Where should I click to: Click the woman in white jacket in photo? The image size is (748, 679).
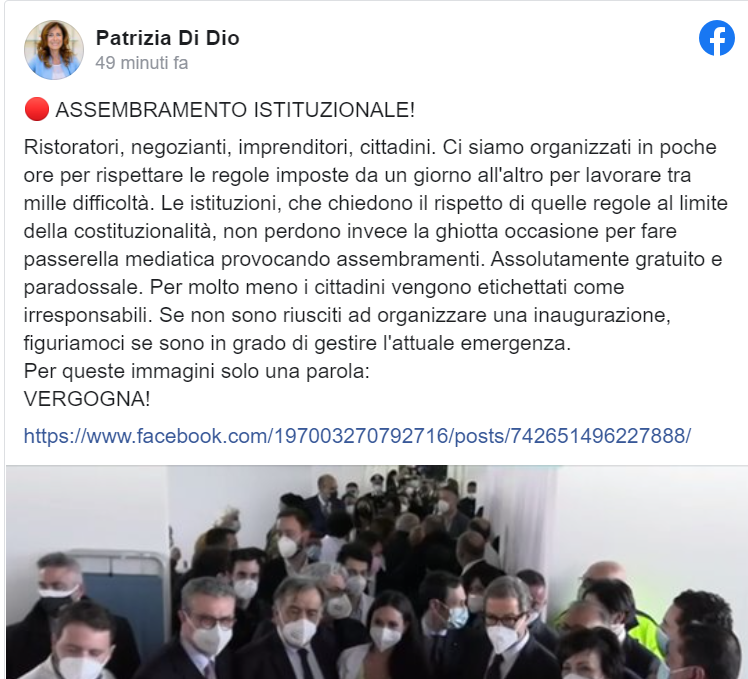click(x=382, y=637)
